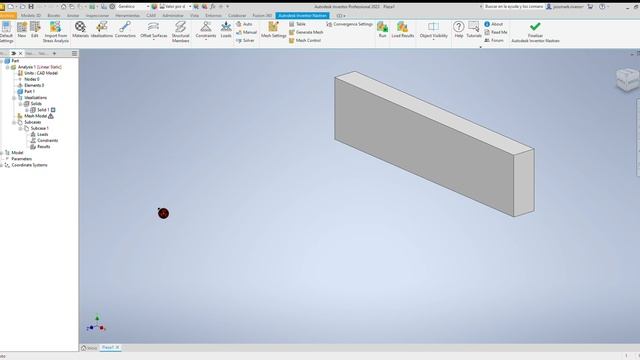Collapse the Idealizations tree node
Screen dimensions: 640x360
click(14, 98)
